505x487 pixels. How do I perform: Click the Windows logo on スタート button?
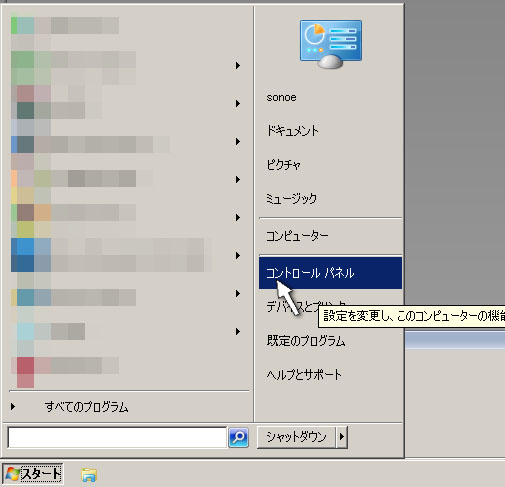tap(13, 474)
